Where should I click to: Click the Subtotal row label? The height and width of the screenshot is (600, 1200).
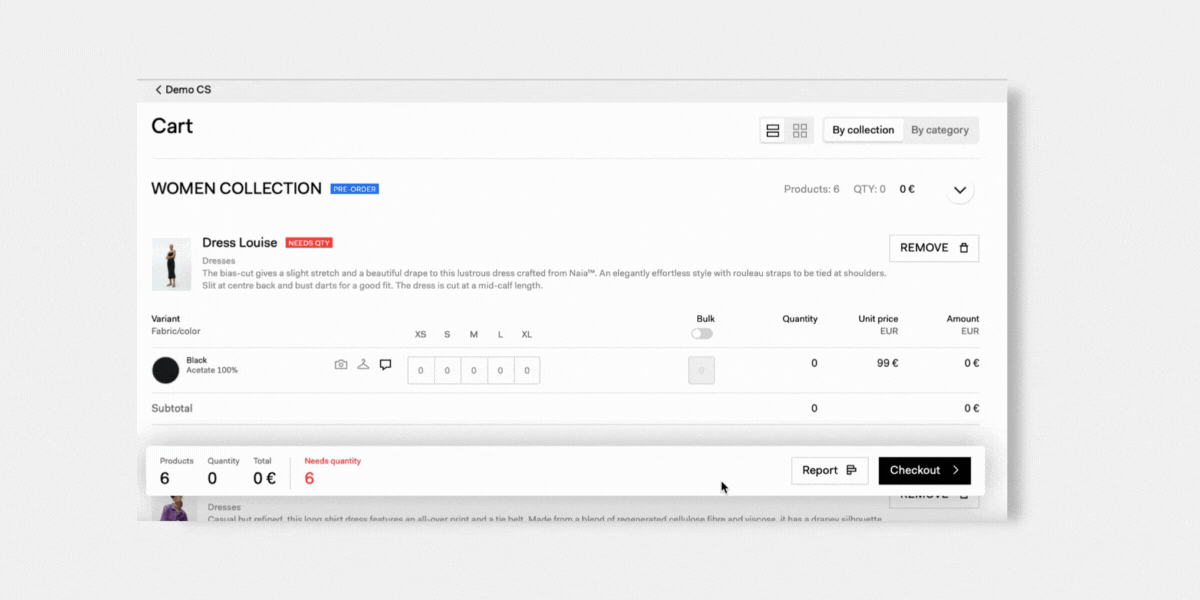[x=172, y=408]
